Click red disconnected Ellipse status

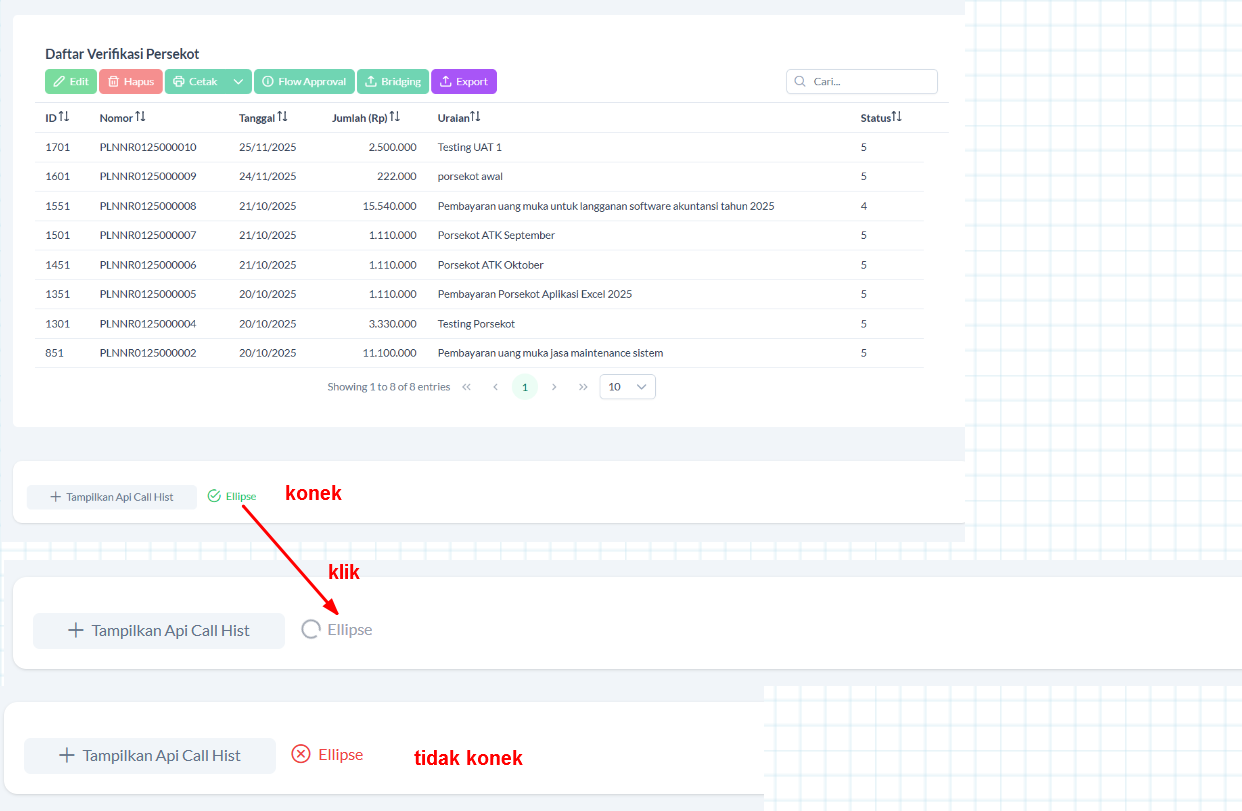tap(327, 755)
